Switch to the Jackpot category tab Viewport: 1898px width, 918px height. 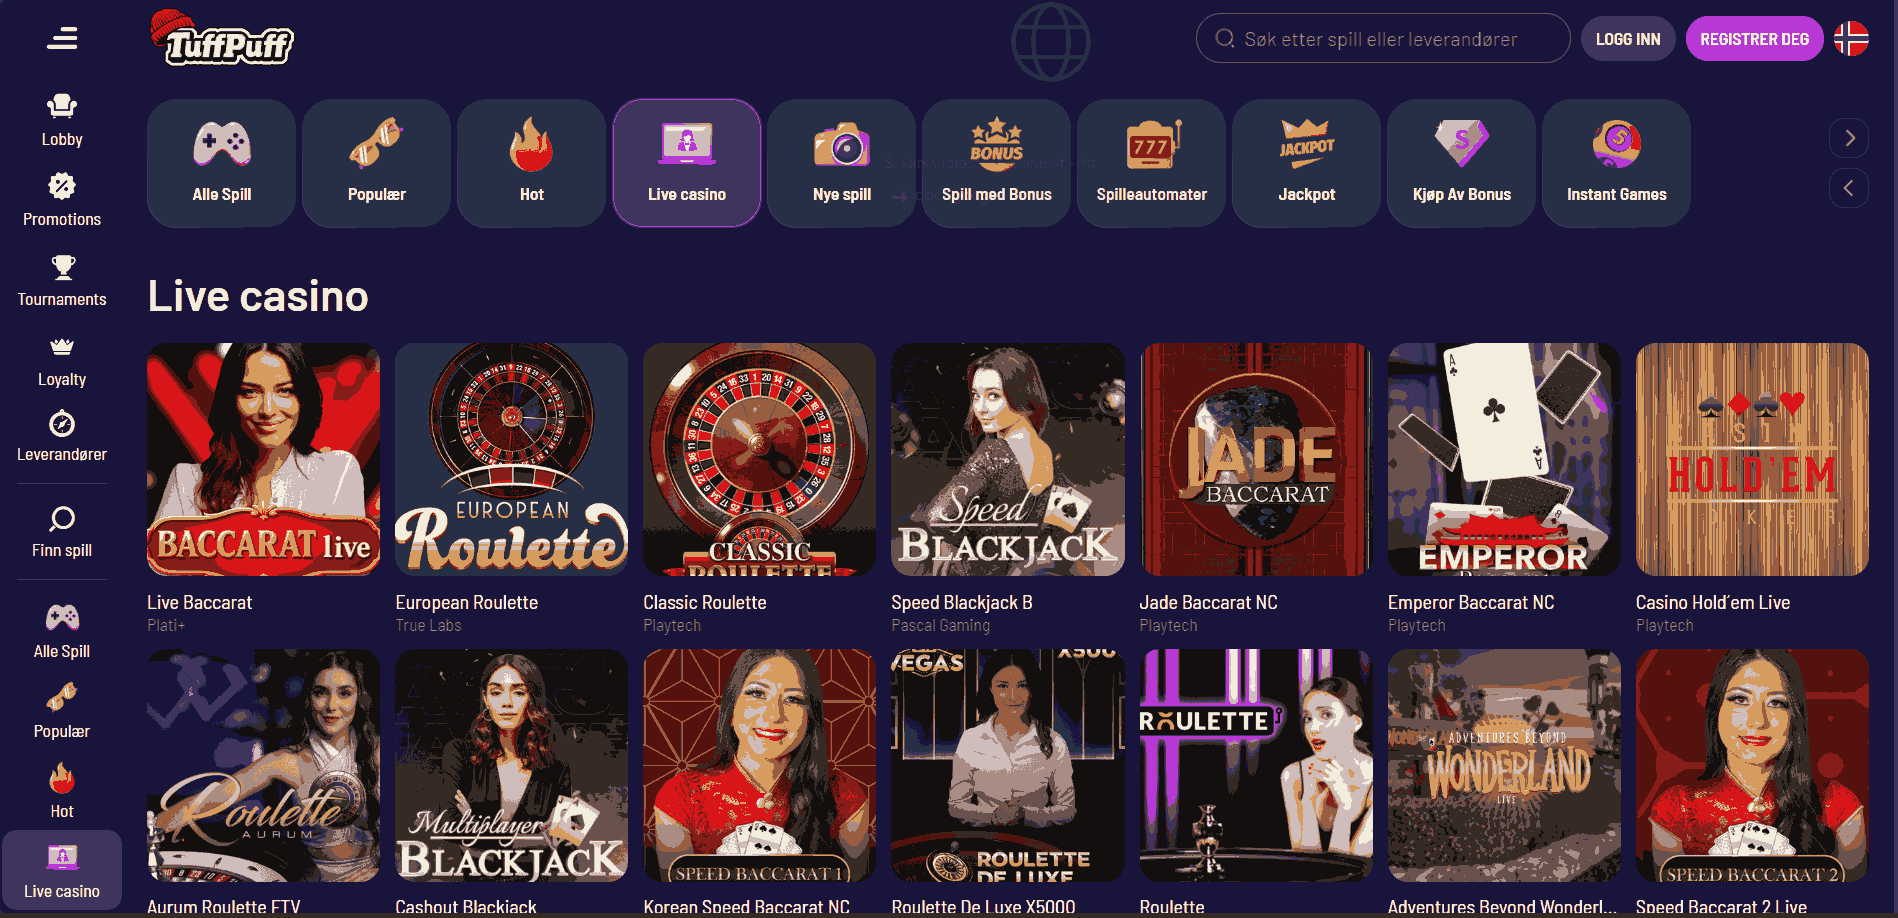(1306, 163)
